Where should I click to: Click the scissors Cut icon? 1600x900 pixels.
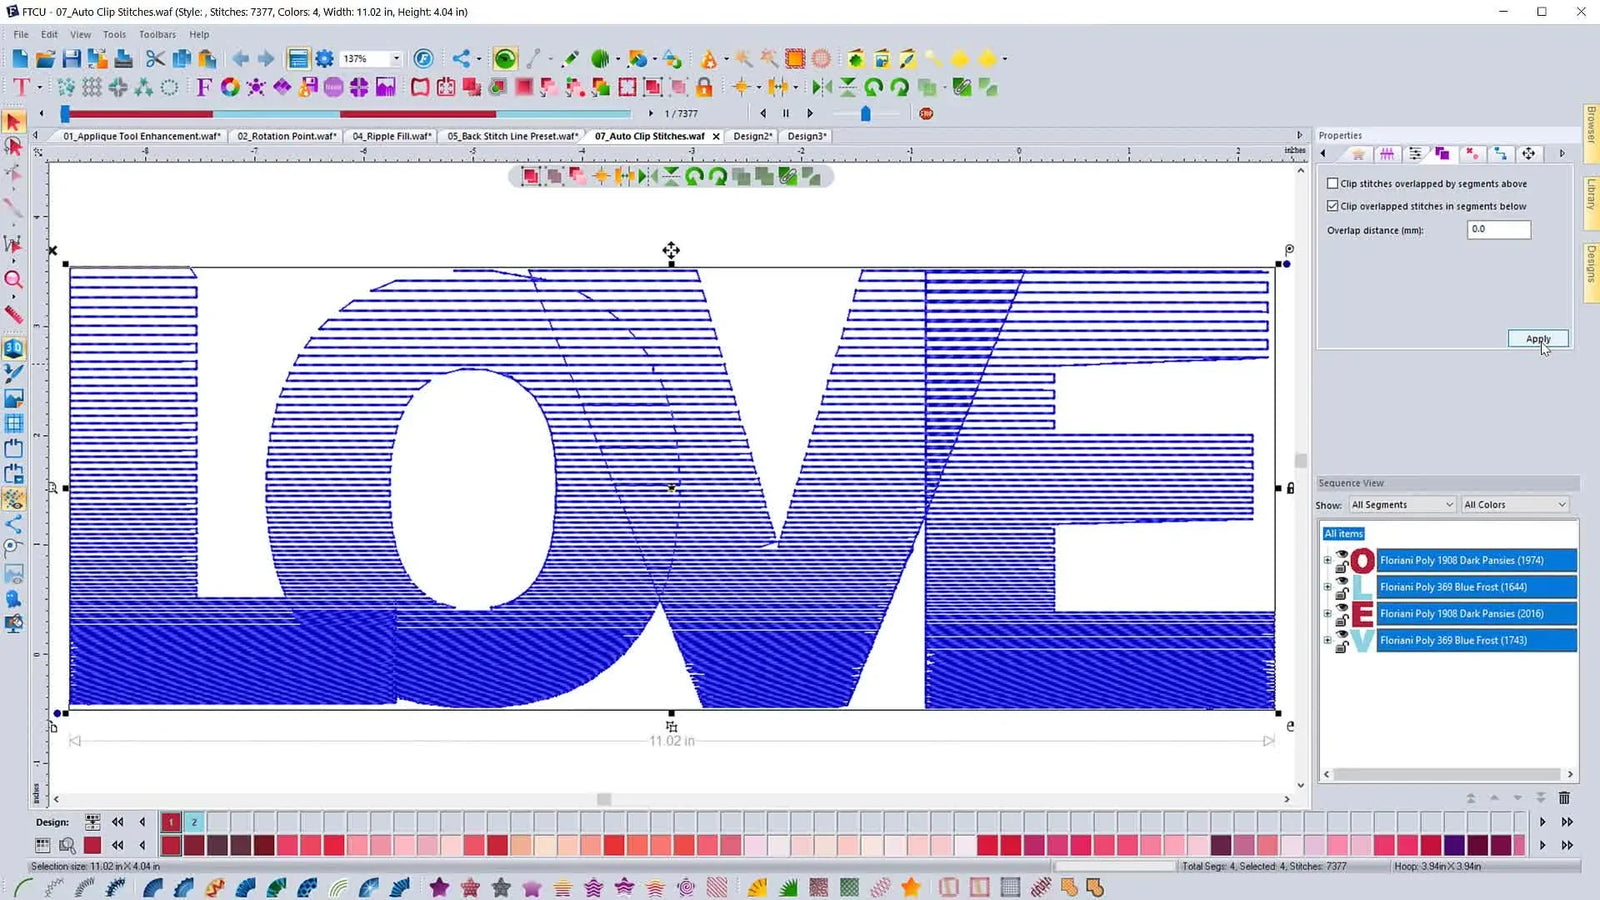tap(155, 59)
